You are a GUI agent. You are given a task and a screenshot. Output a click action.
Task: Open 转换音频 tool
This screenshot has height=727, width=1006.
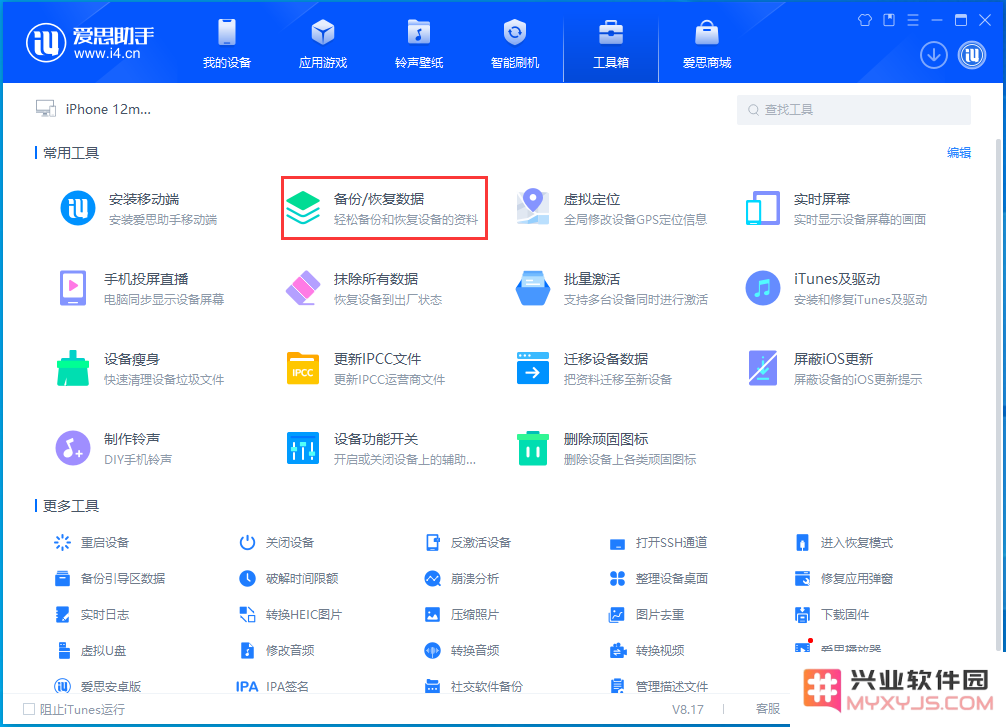pyautogui.click(x=462, y=651)
